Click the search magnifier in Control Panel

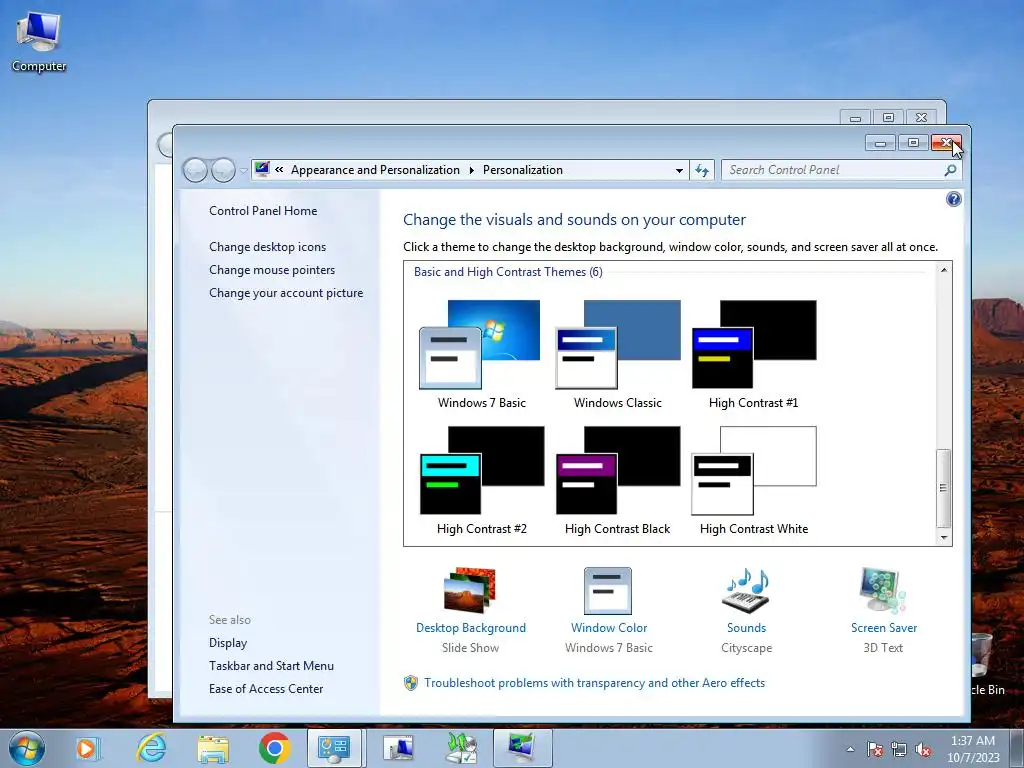(x=950, y=170)
